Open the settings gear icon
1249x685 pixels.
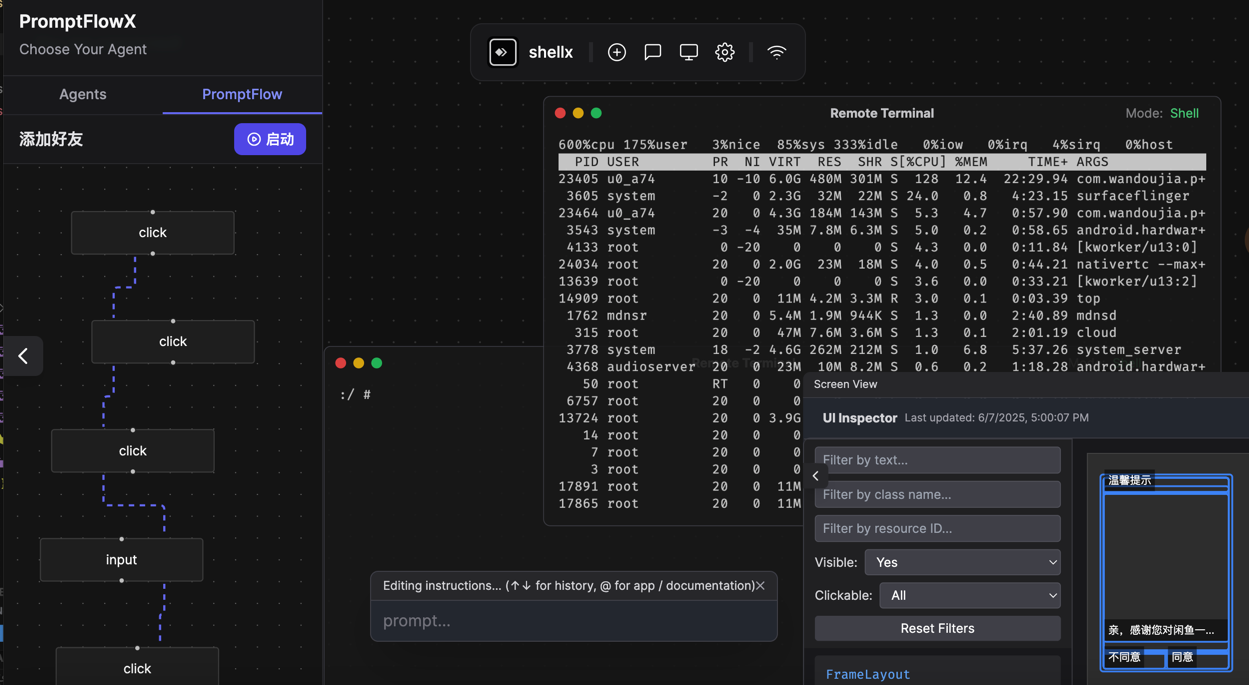click(724, 51)
